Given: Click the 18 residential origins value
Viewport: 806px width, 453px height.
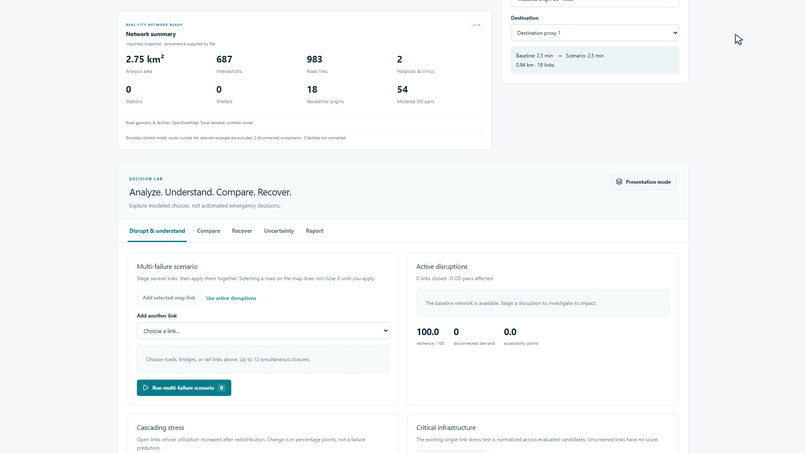Looking at the screenshot, I should tap(312, 89).
